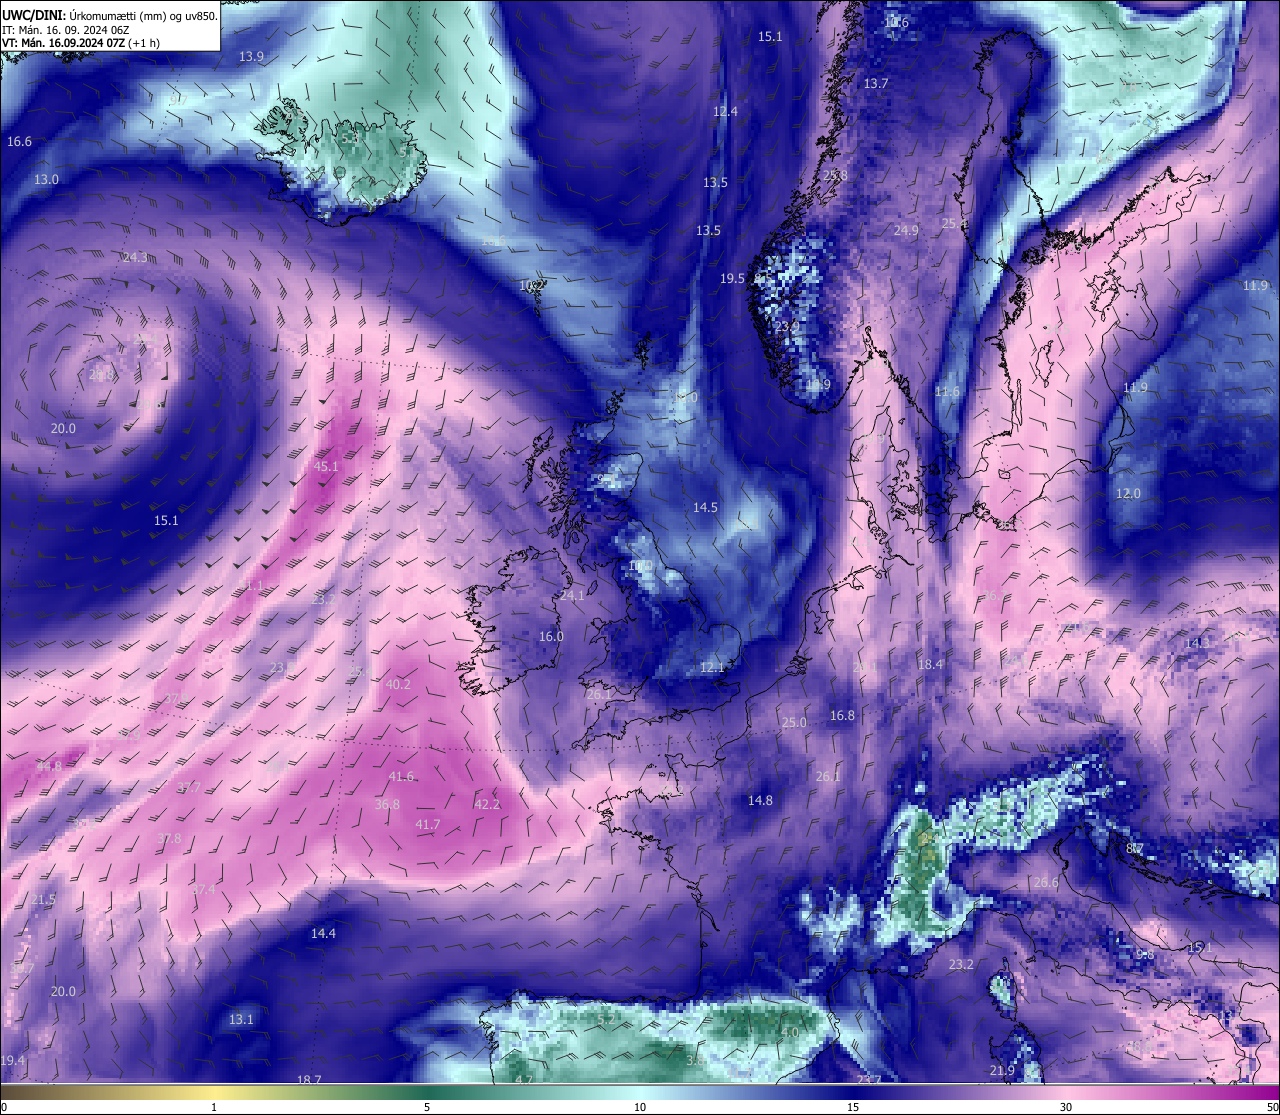Click the 10 tick on color scale
The height and width of the screenshot is (1115, 1280).
(640, 1107)
